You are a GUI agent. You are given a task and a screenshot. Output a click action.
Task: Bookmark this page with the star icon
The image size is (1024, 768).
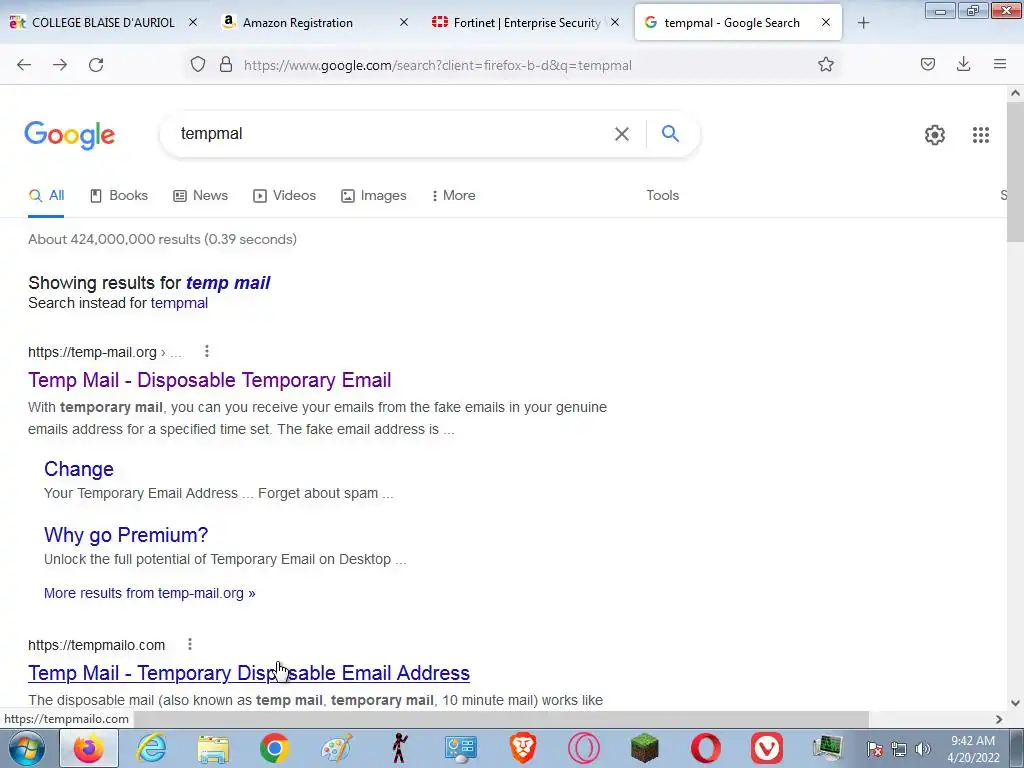[x=825, y=64]
